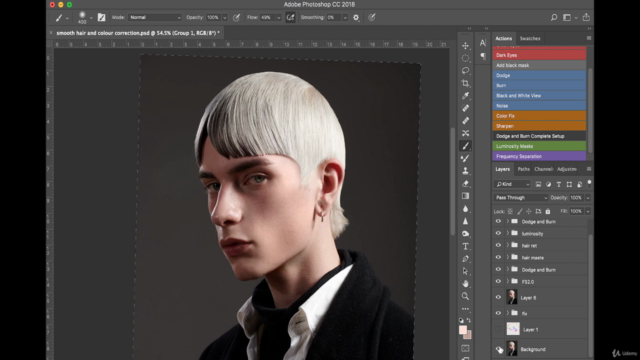Open the Paragraph panel icon

(483, 56)
